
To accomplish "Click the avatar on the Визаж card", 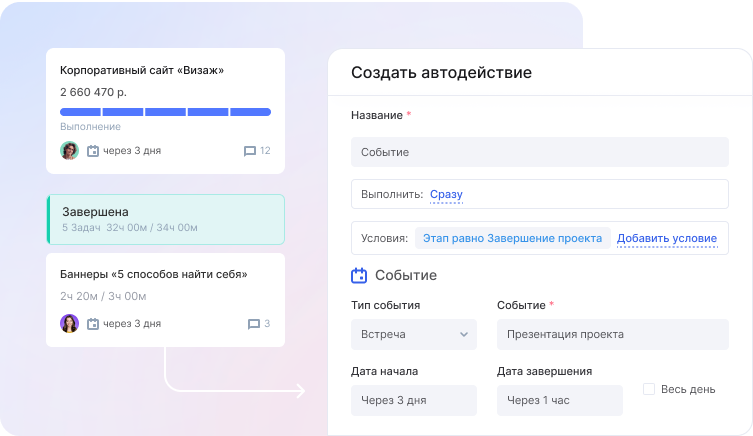I will pyautogui.click(x=69, y=151).
